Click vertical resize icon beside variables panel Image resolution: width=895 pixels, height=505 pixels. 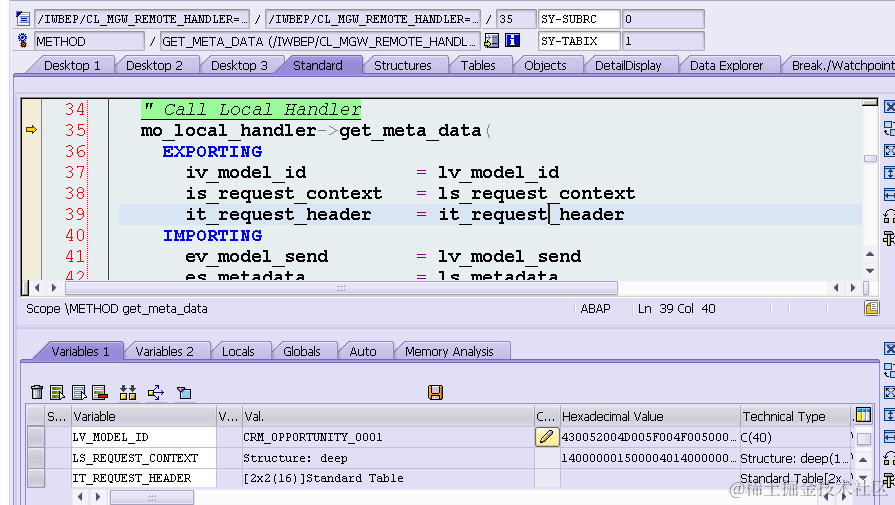[889, 415]
